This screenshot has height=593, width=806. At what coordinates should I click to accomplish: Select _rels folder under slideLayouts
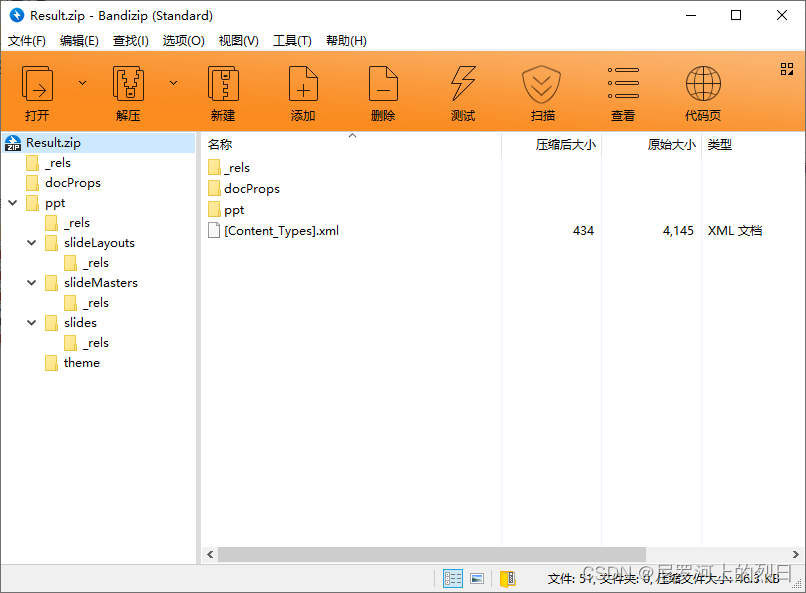click(x=87, y=263)
